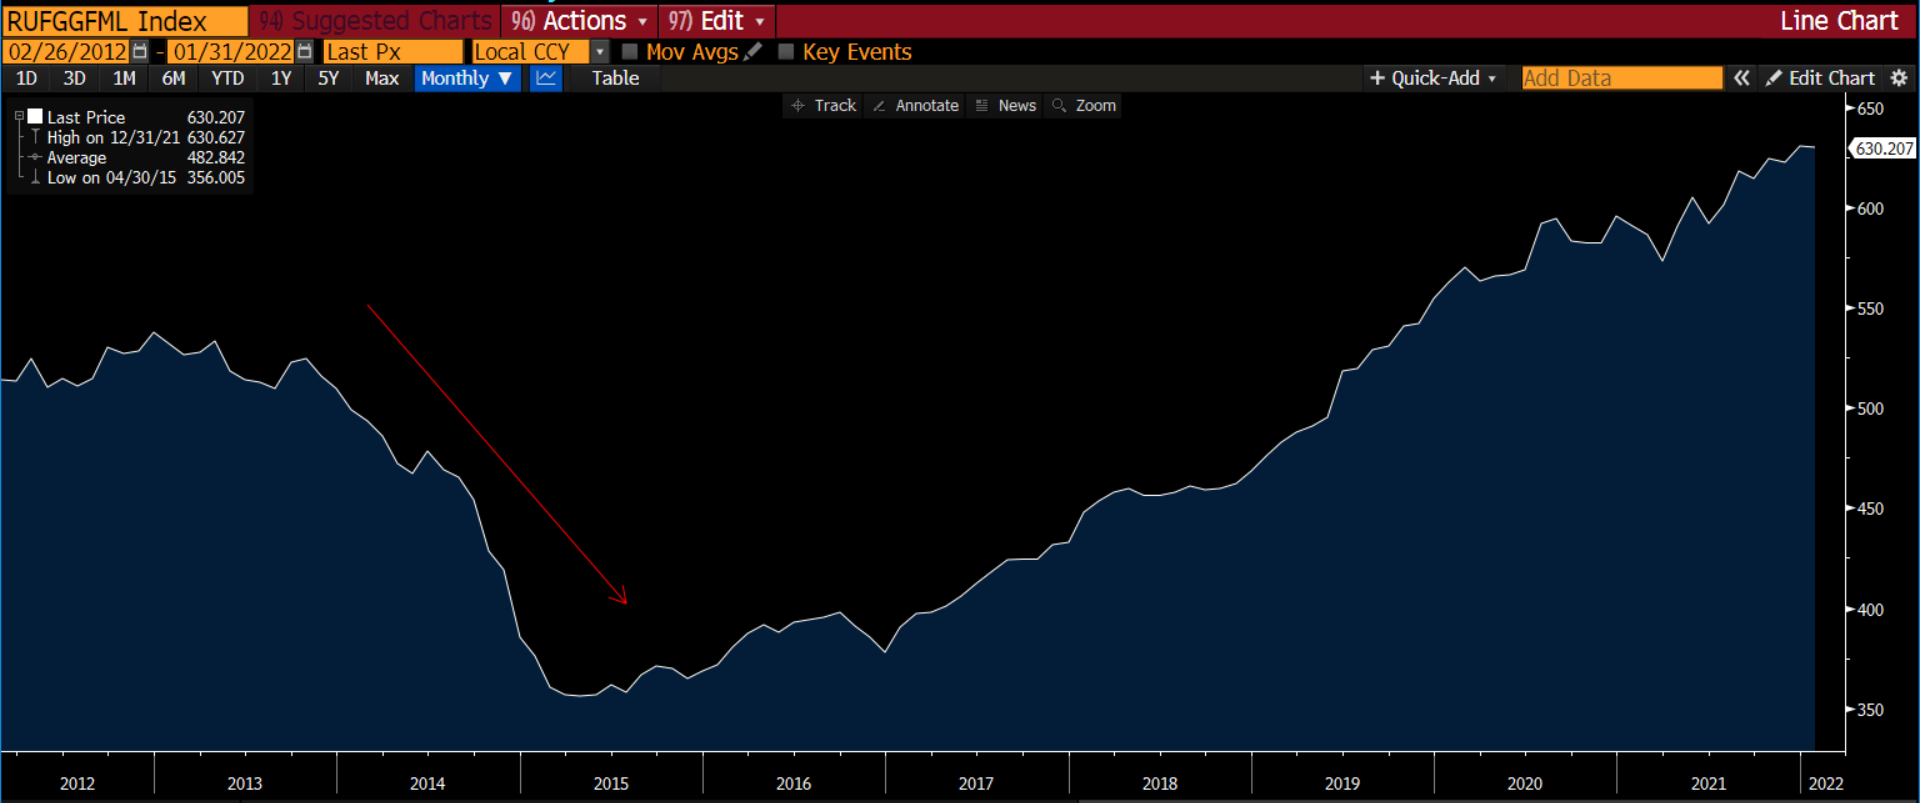Click the 400 y-axis value label
The height and width of the screenshot is (803, 1920).
click(1870, 609)
